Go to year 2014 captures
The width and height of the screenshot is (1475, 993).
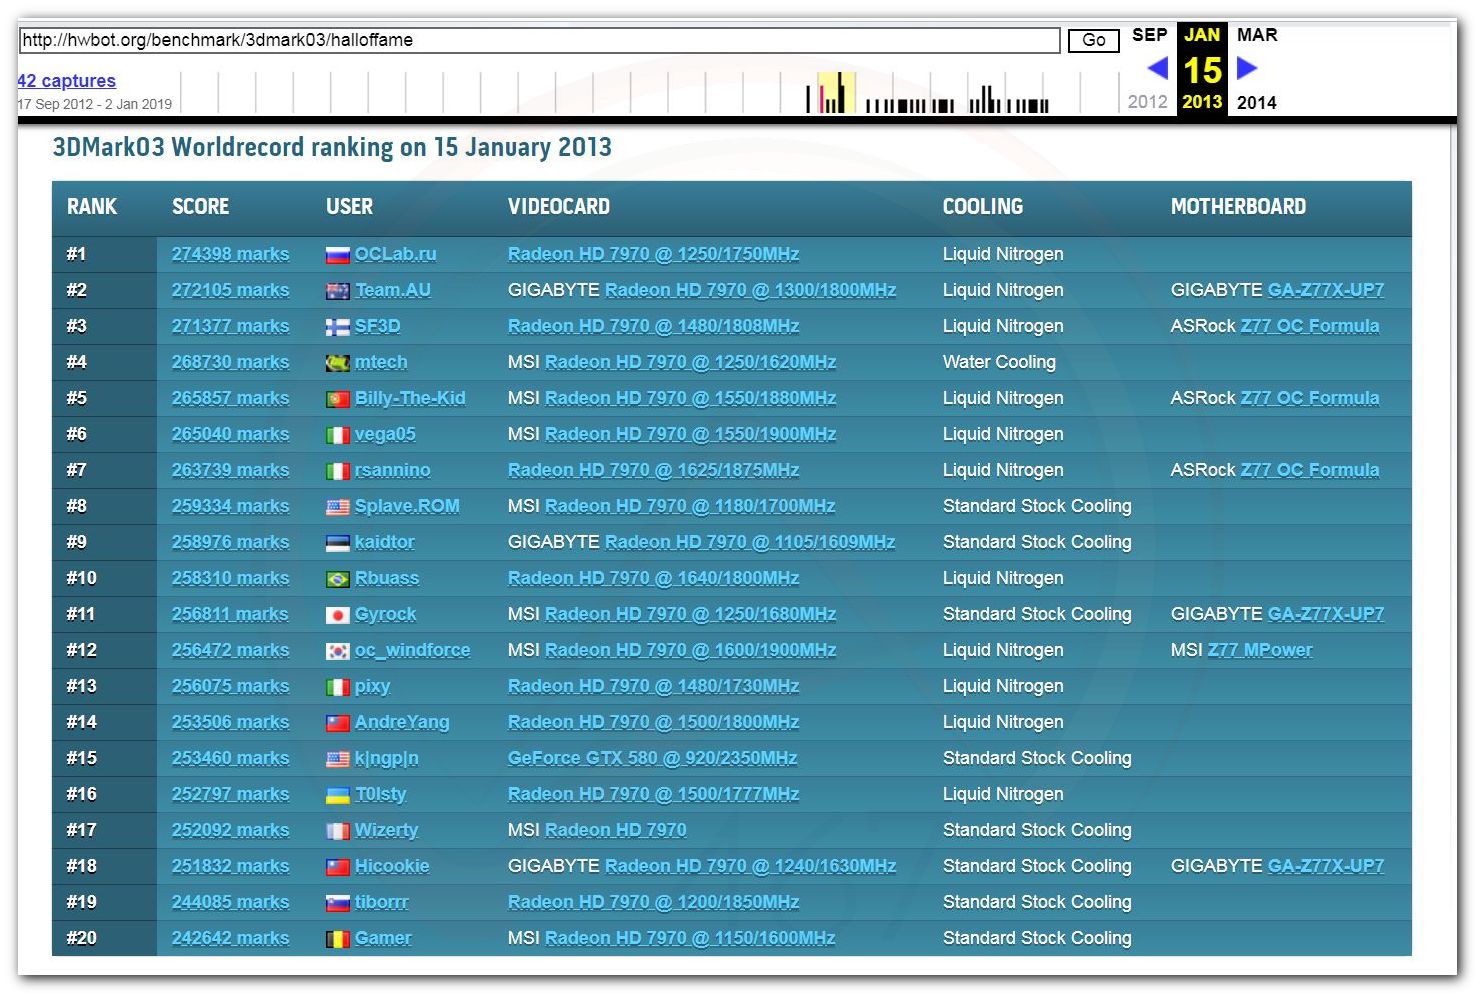(1256, 102)
